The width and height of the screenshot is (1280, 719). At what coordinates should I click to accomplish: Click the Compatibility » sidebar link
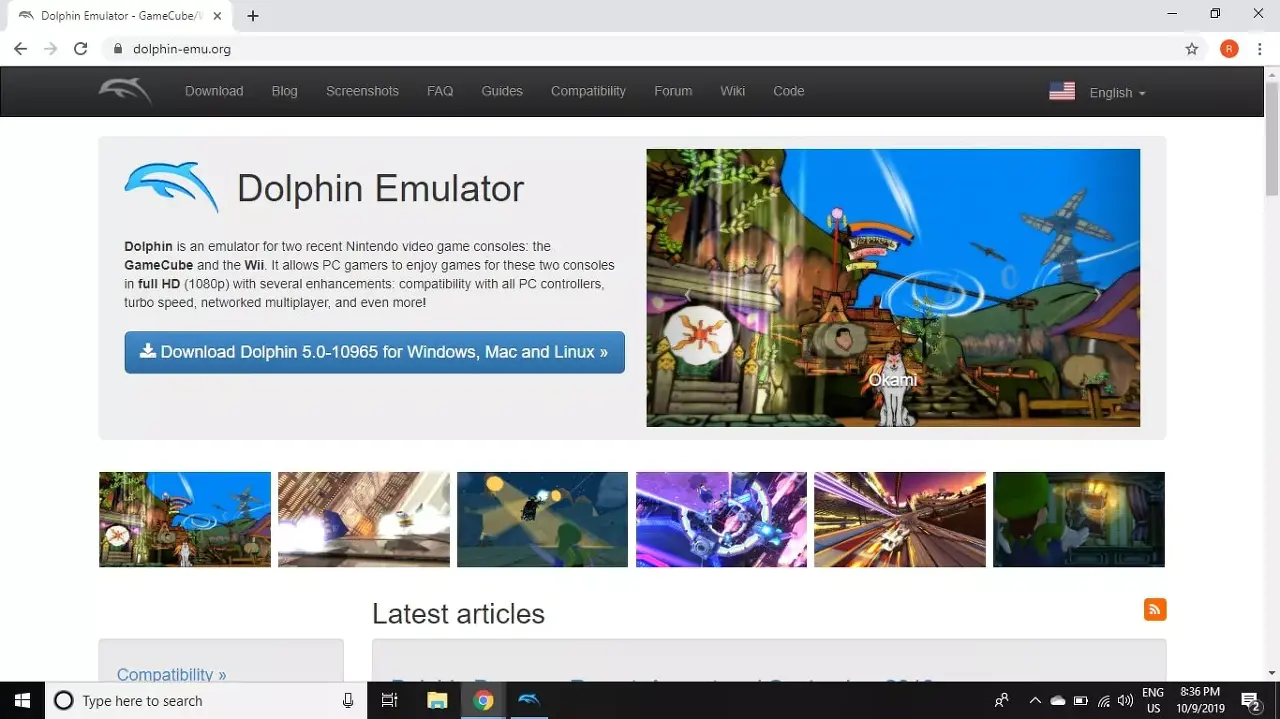pos(172,674)
